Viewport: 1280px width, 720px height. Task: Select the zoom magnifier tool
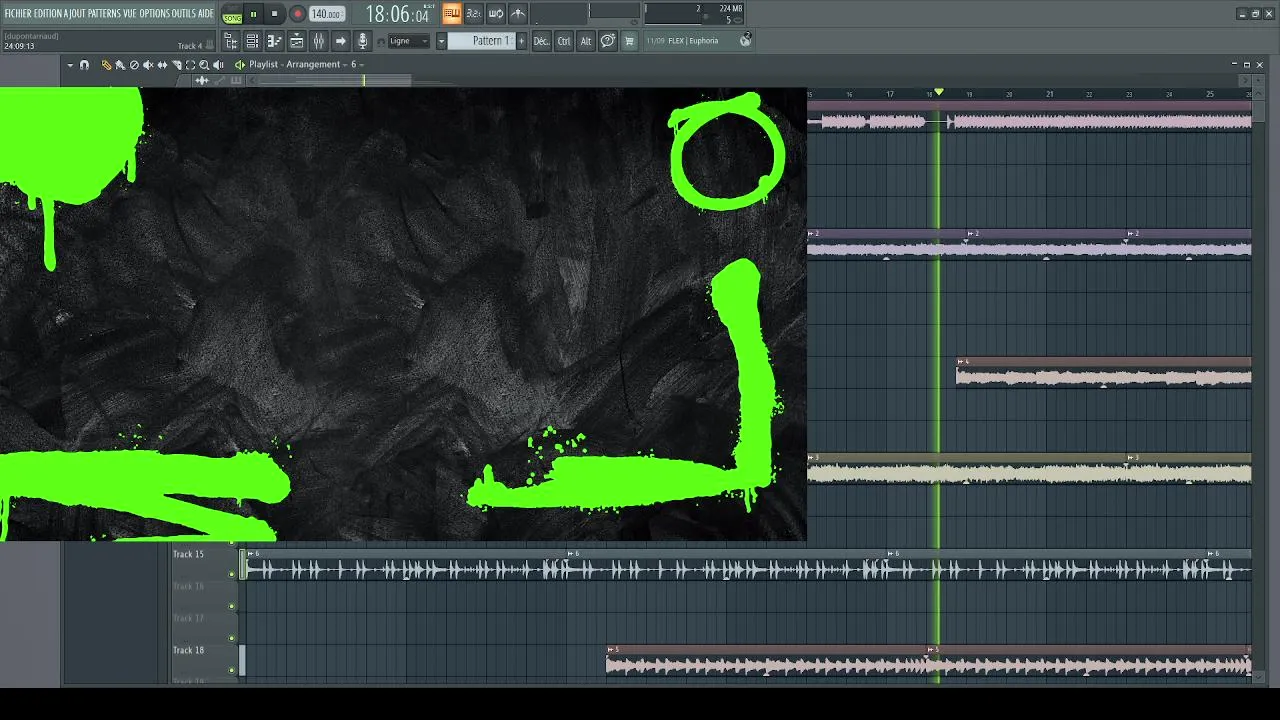(204, 65)
